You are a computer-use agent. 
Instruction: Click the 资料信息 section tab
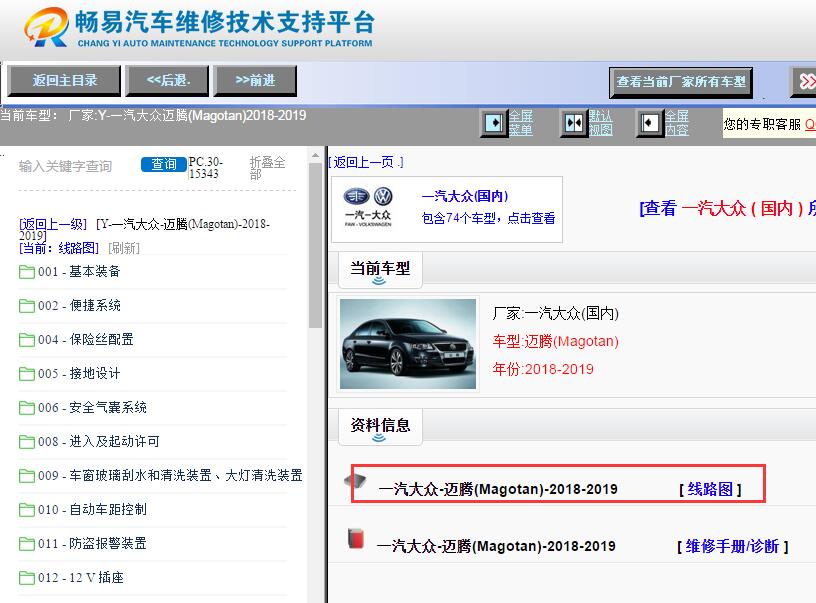[x=380, y=427]
